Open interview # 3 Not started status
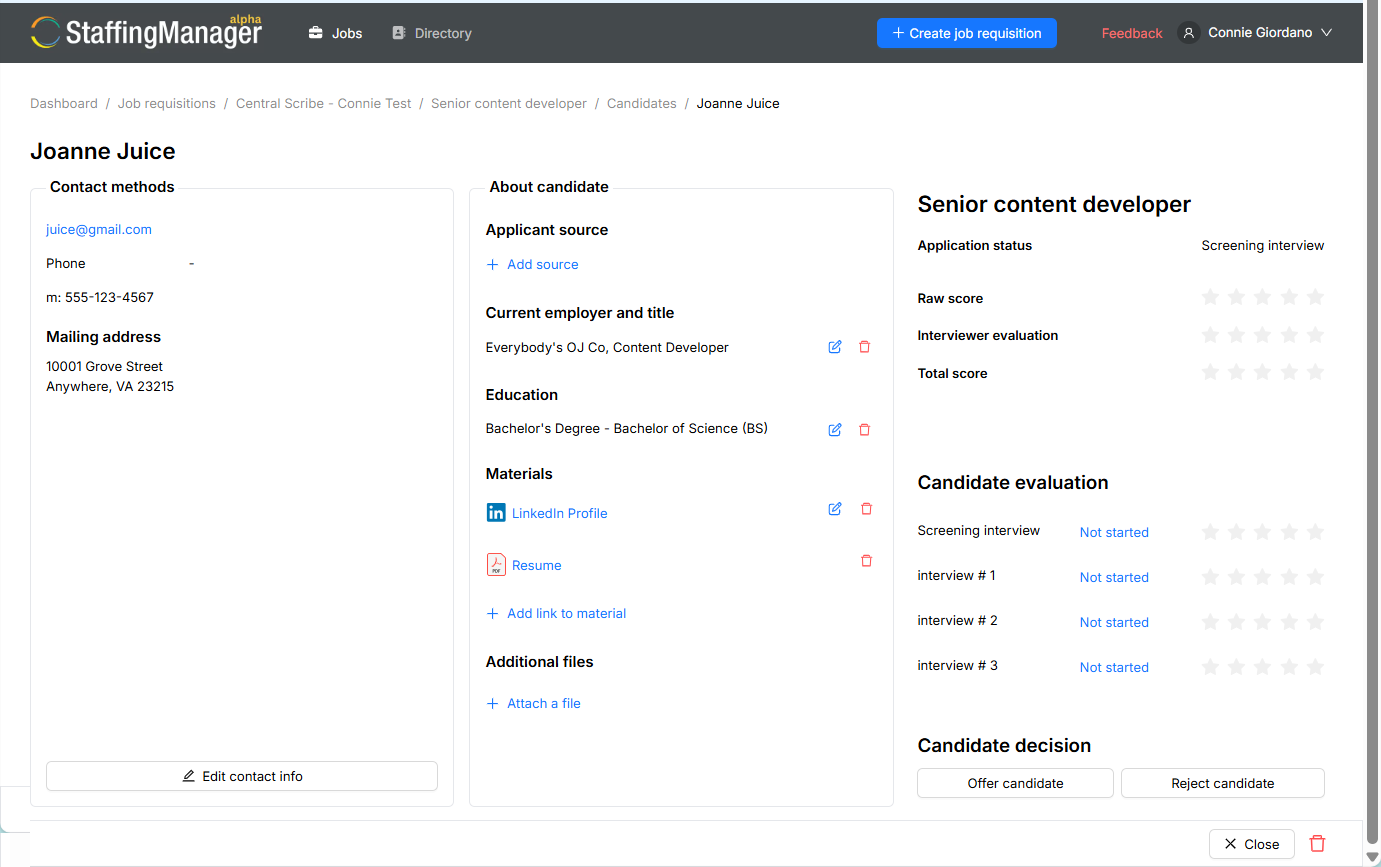Viewport: 1381px width, 867px height. (x=1114, y=667)
